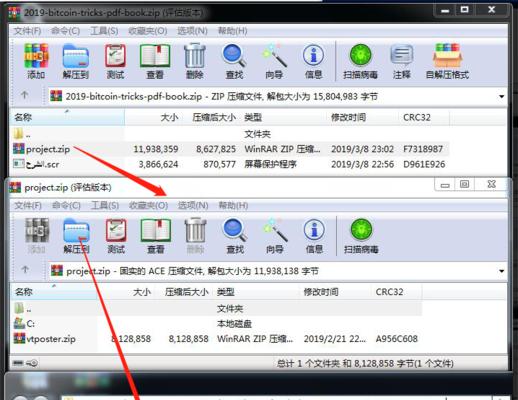This screenshot has width=518, height=400.
Task: Open File (文件) menu in project.zip window
Action: click(x=28, y=205)
